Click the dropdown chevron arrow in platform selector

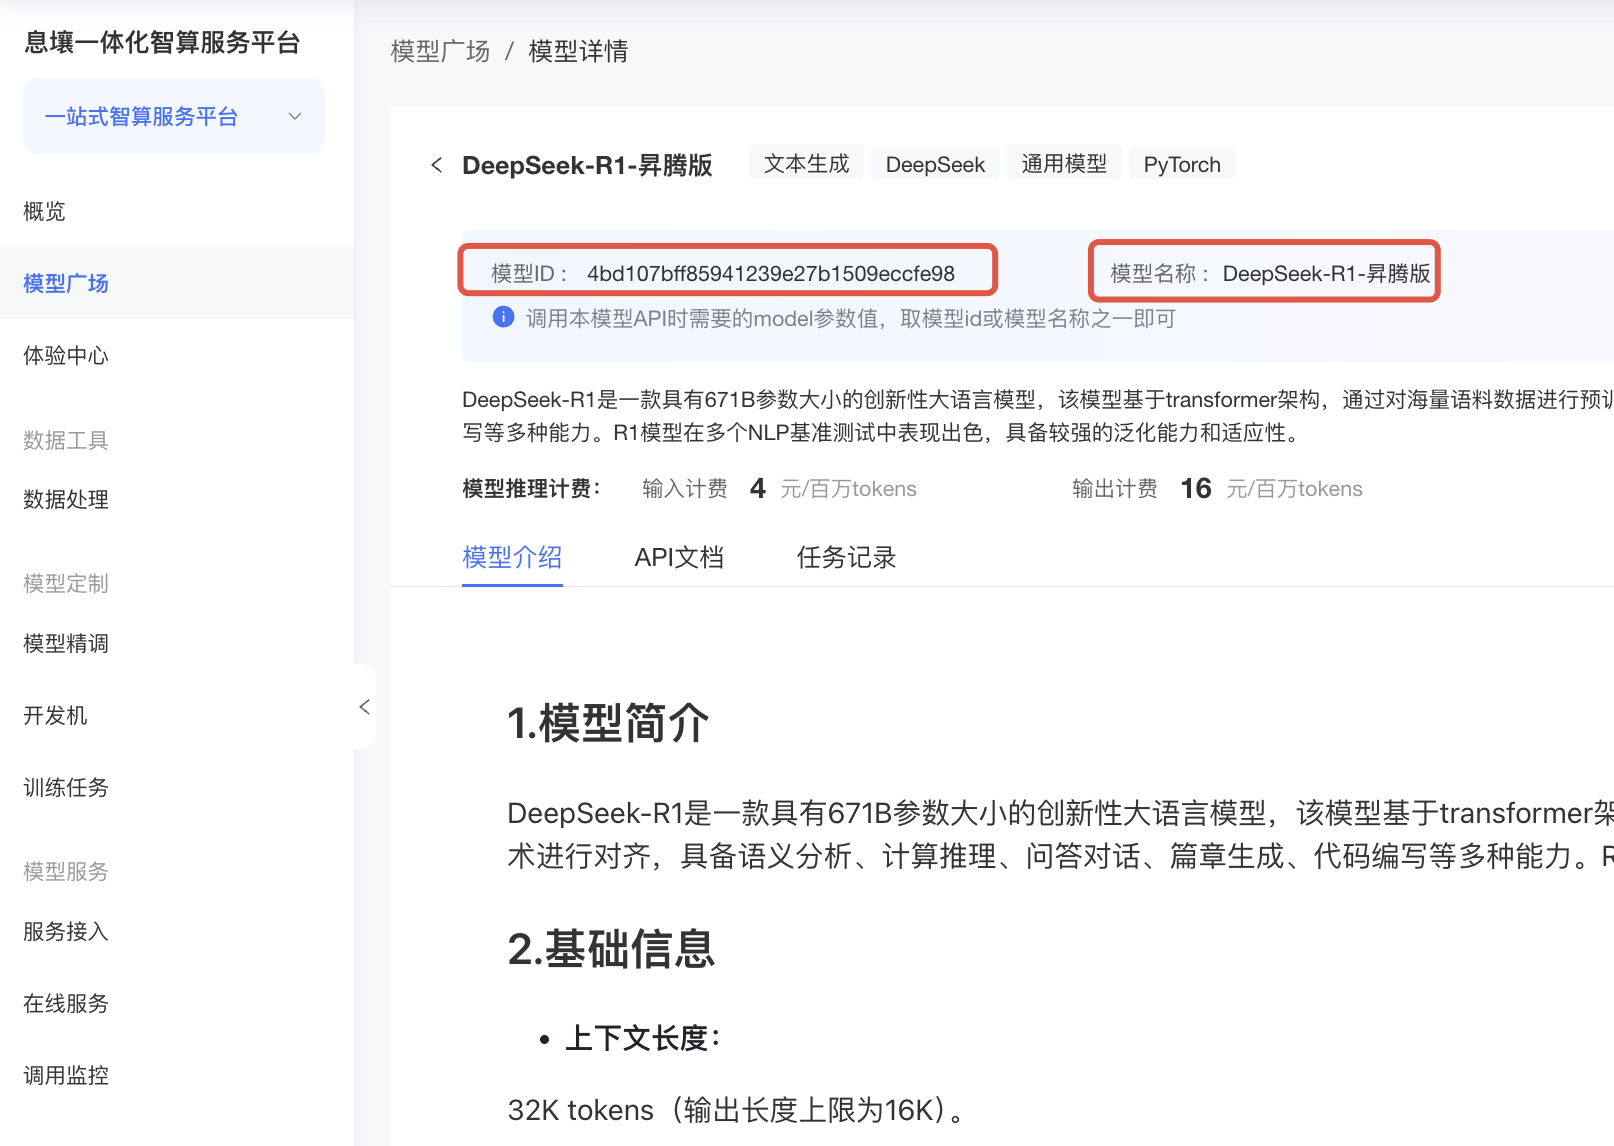[295, 116]
